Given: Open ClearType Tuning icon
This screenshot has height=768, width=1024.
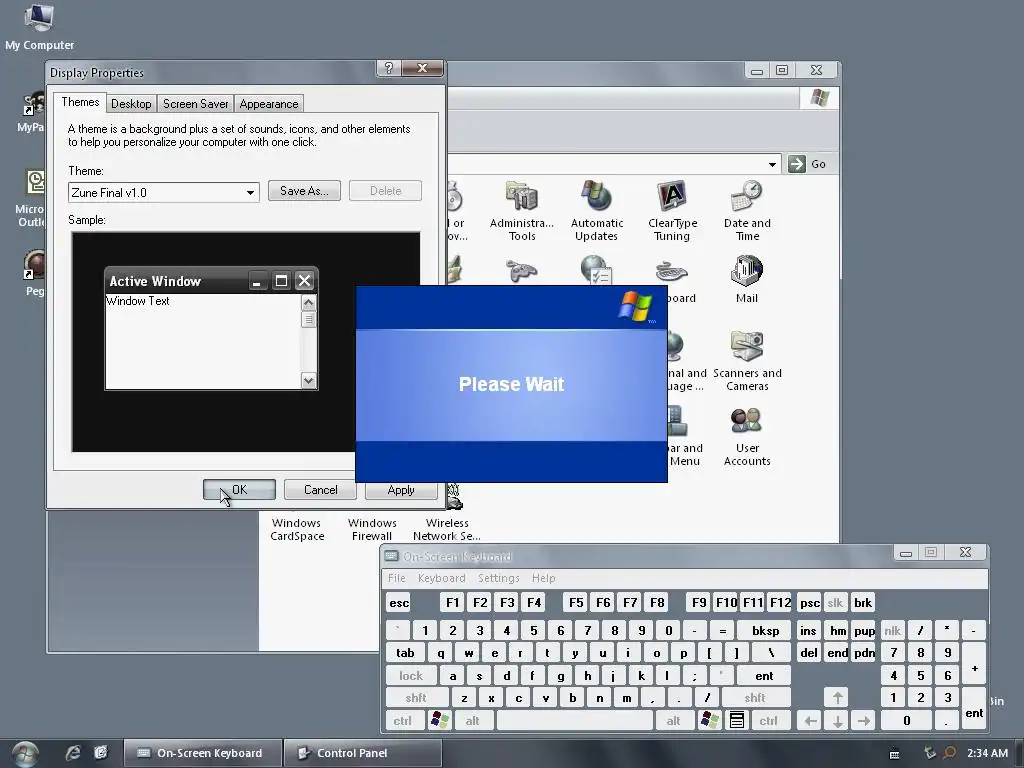Looking at the screenshot, I should click(x=672, y=210).
